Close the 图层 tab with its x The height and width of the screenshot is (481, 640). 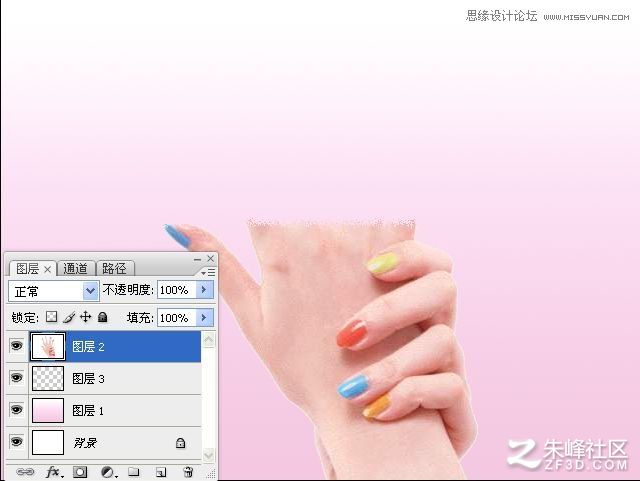[x=47, y=269]
